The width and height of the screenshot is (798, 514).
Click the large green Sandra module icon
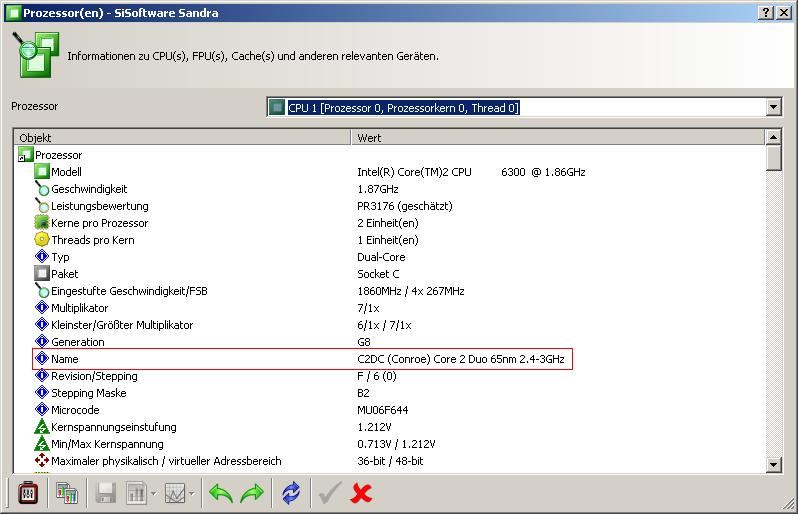tap(36, 55)
